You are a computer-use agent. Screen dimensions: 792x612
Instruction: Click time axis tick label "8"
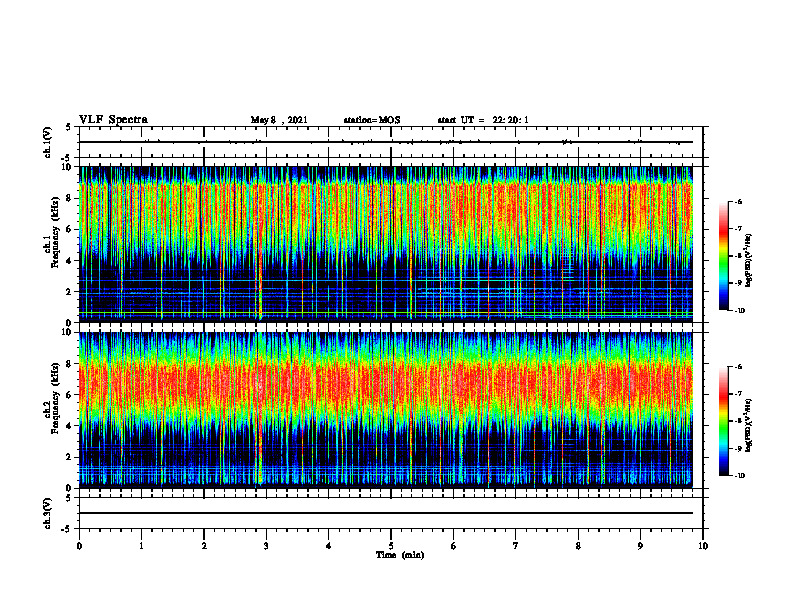[578, 546]
